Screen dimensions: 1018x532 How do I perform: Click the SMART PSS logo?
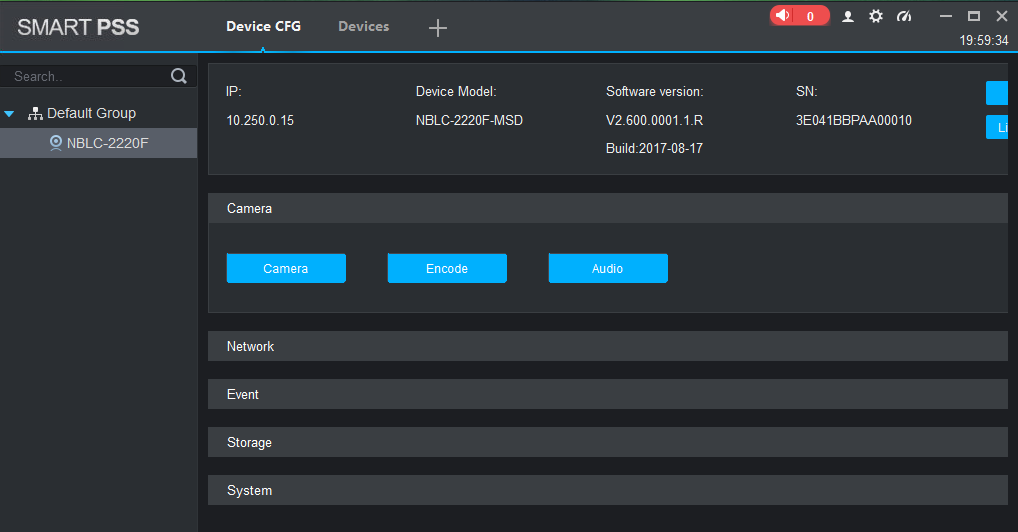coord(78,27)
